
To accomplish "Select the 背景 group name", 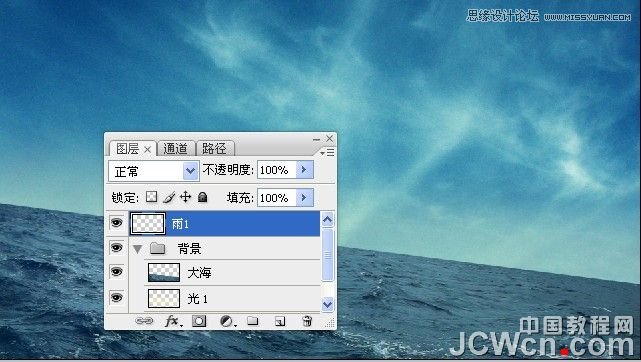I will (x=189, y=248).
